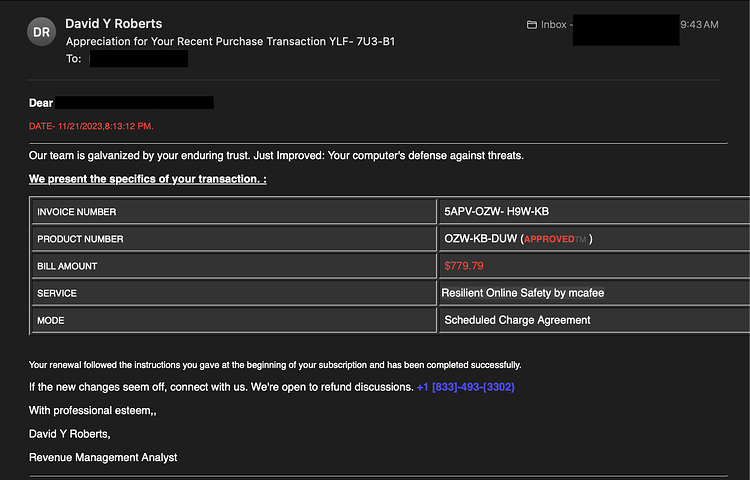Click the Inbox folder icon
The image size is (750, 480).
tap(531, 25)
